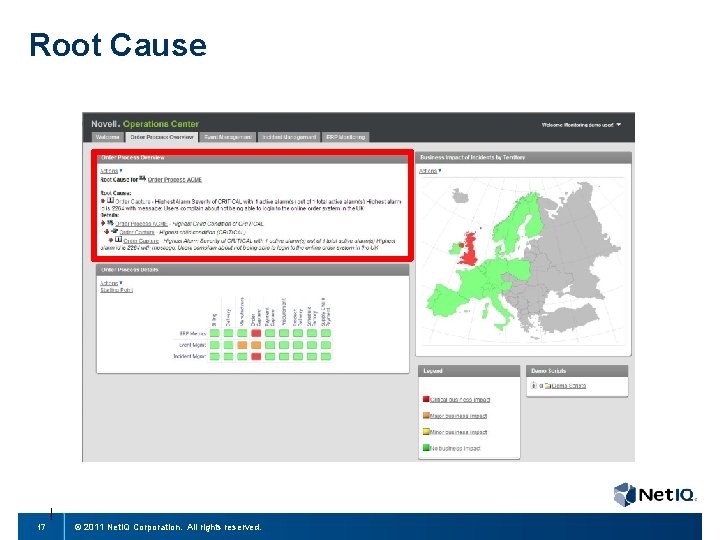Click the green Ireland region on the map
This screenshot has height=540, width=720.
(x=456, y=249)
